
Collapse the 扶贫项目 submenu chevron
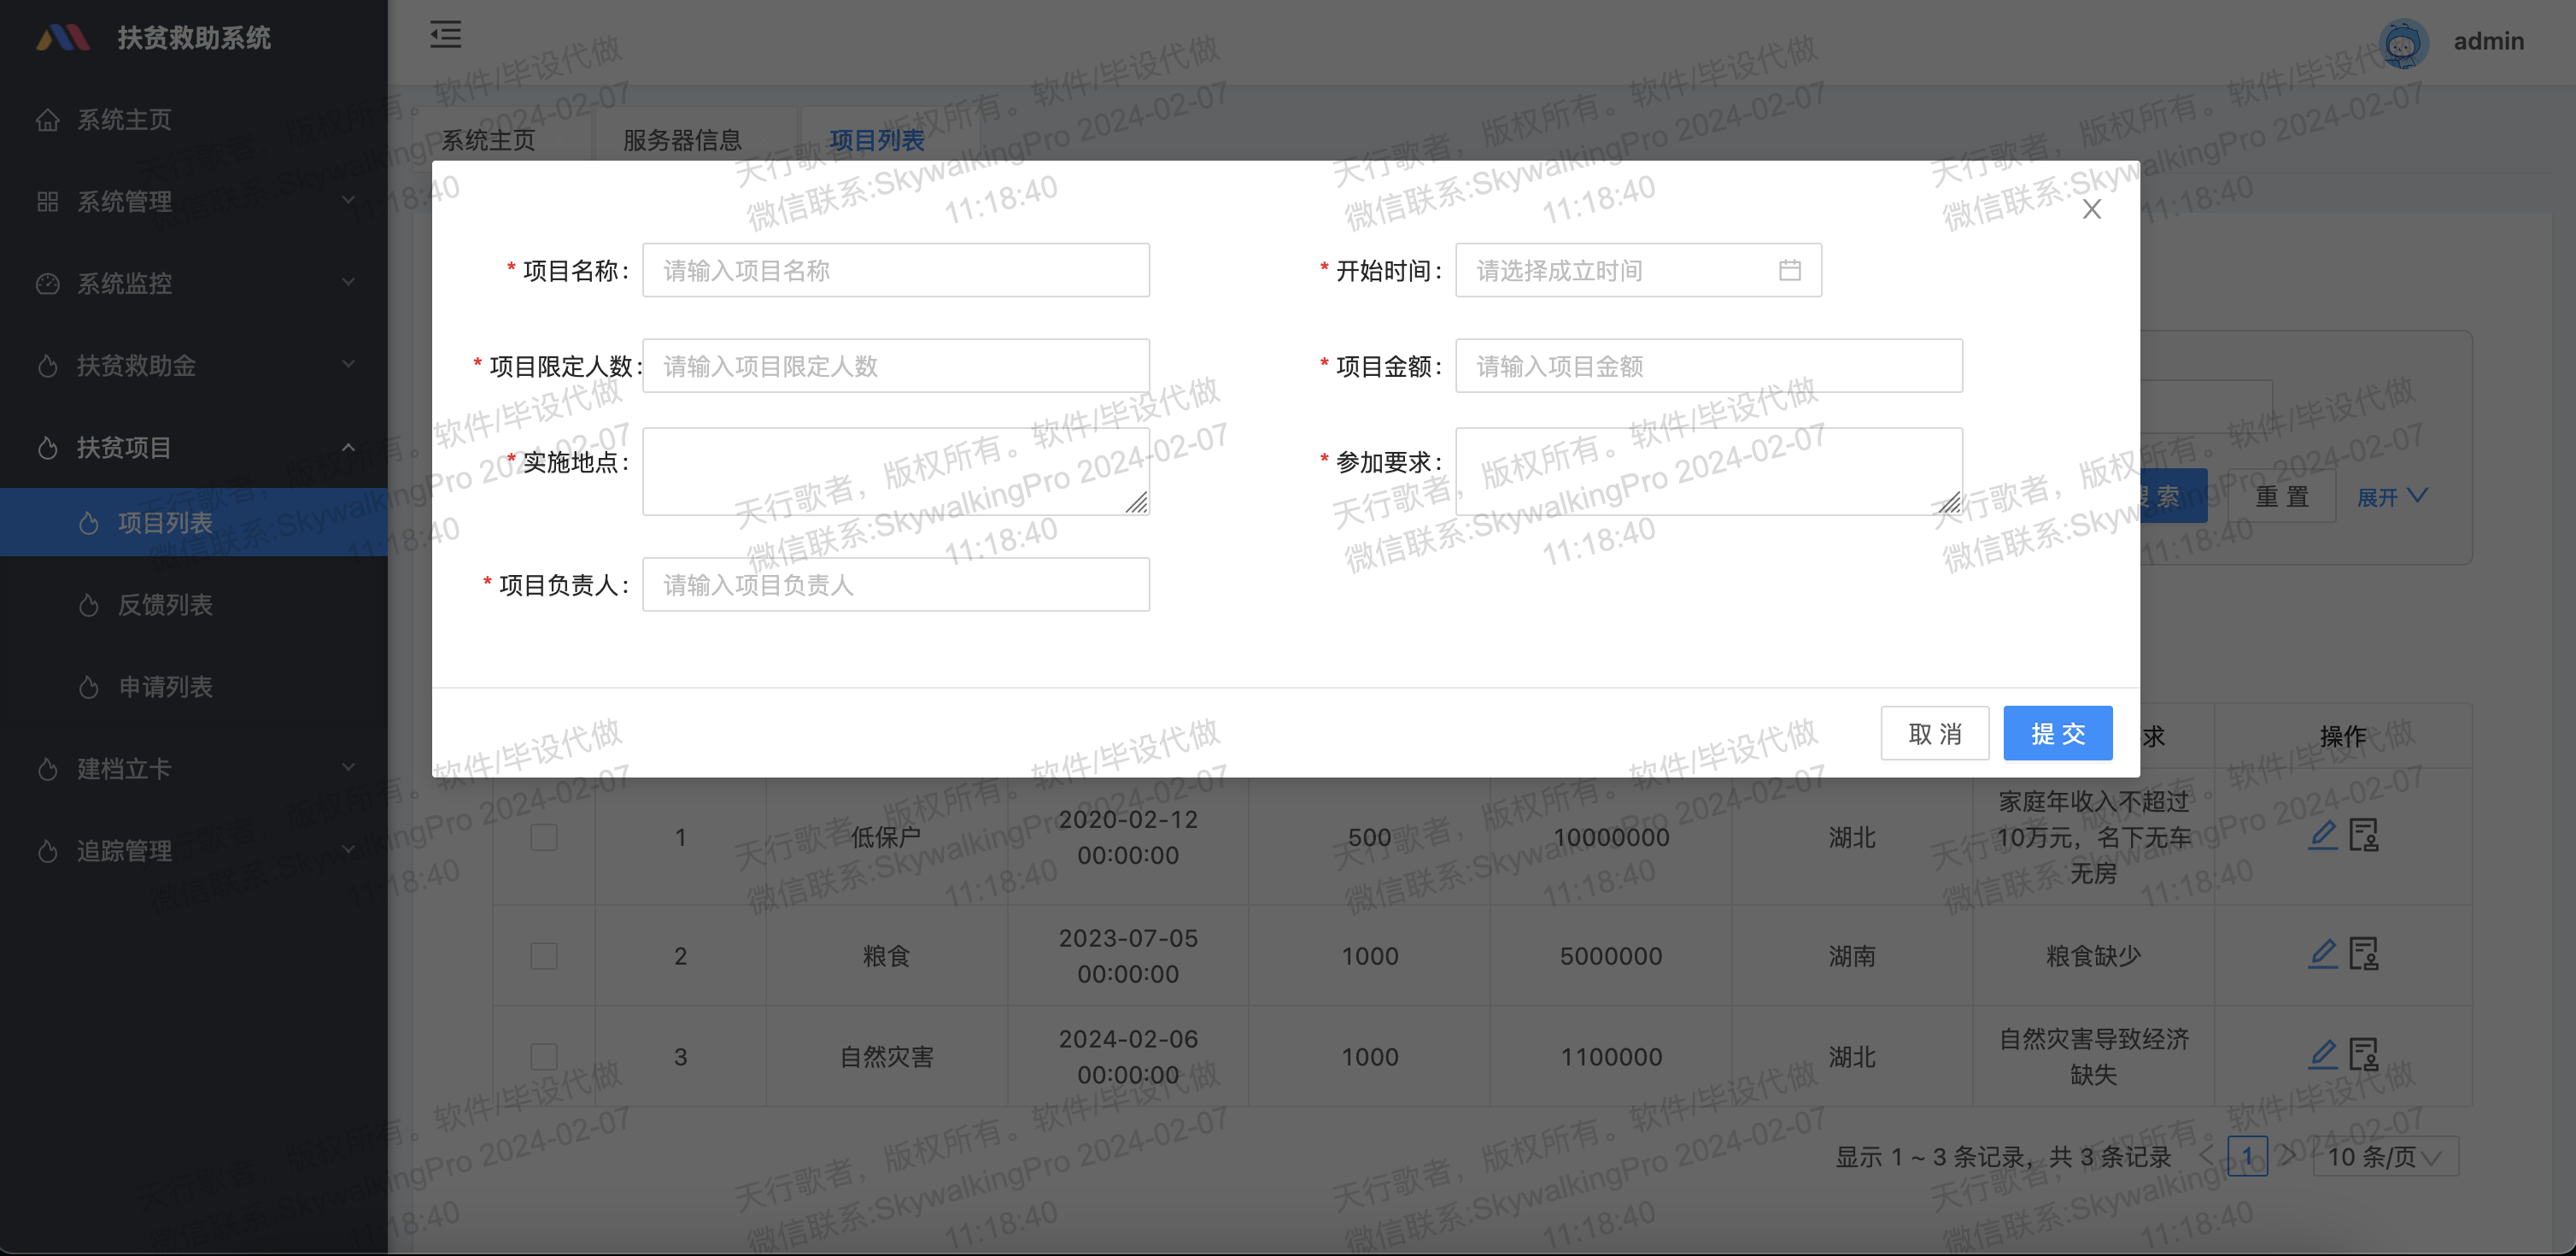pos(348,447)
